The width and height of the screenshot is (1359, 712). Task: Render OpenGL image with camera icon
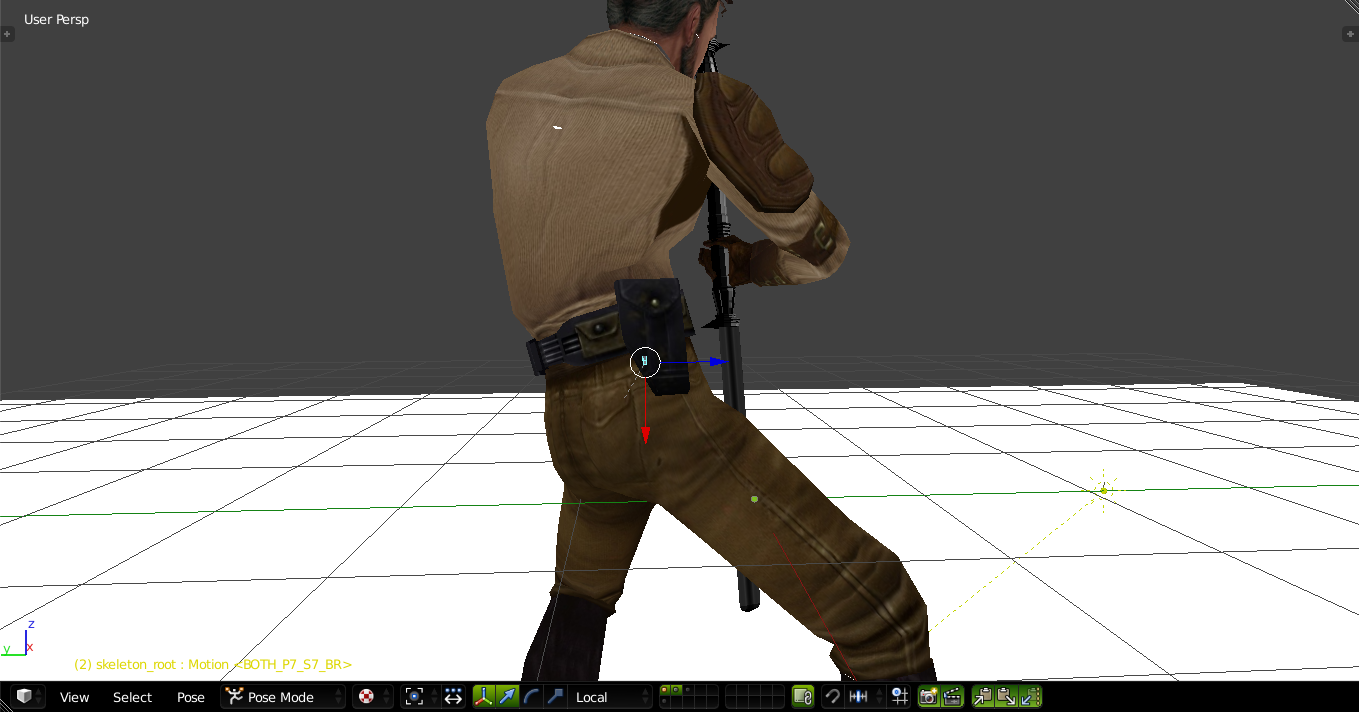(x=929, y=697)
